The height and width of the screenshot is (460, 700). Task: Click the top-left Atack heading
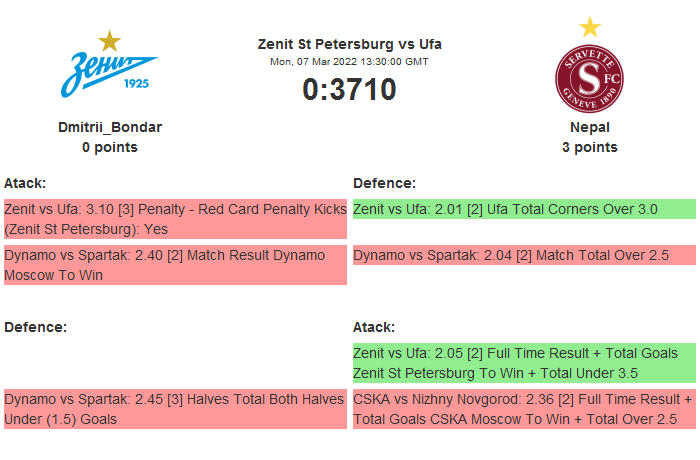[x=25, y=183]
